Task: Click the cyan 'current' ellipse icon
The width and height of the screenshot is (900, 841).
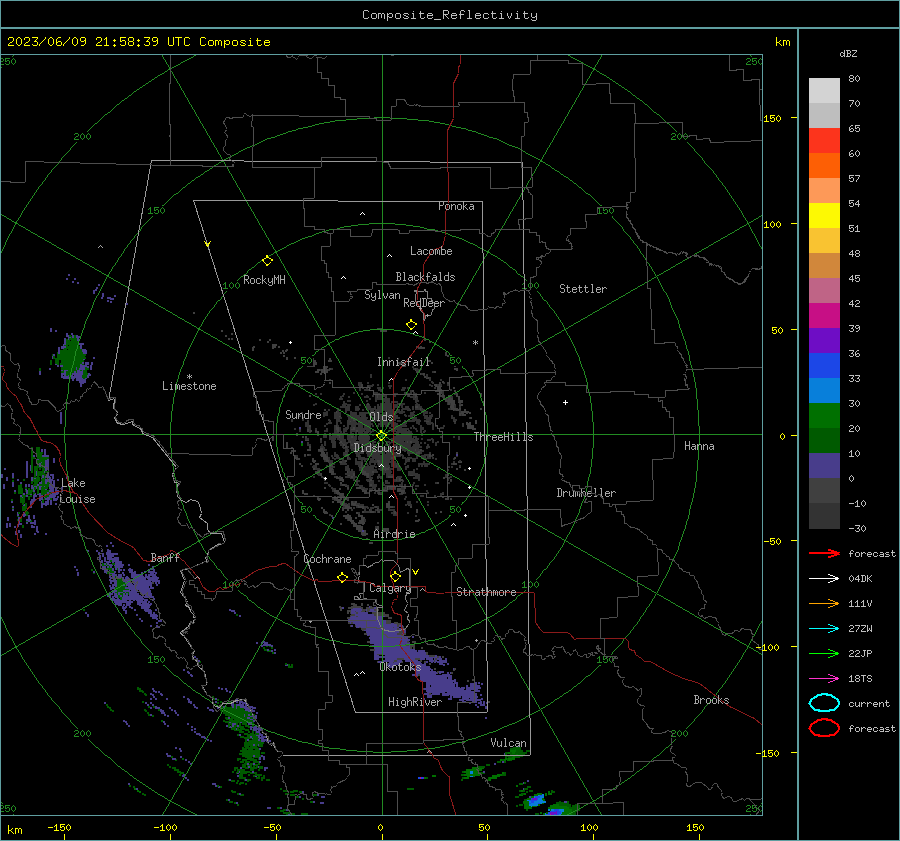Action: click(824, 703)
